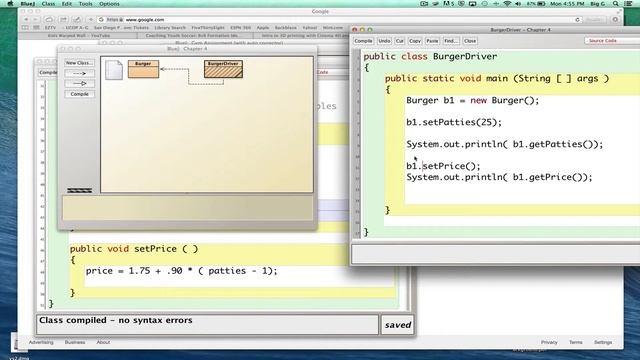Open the BlueJ application menu

point(27,4)
